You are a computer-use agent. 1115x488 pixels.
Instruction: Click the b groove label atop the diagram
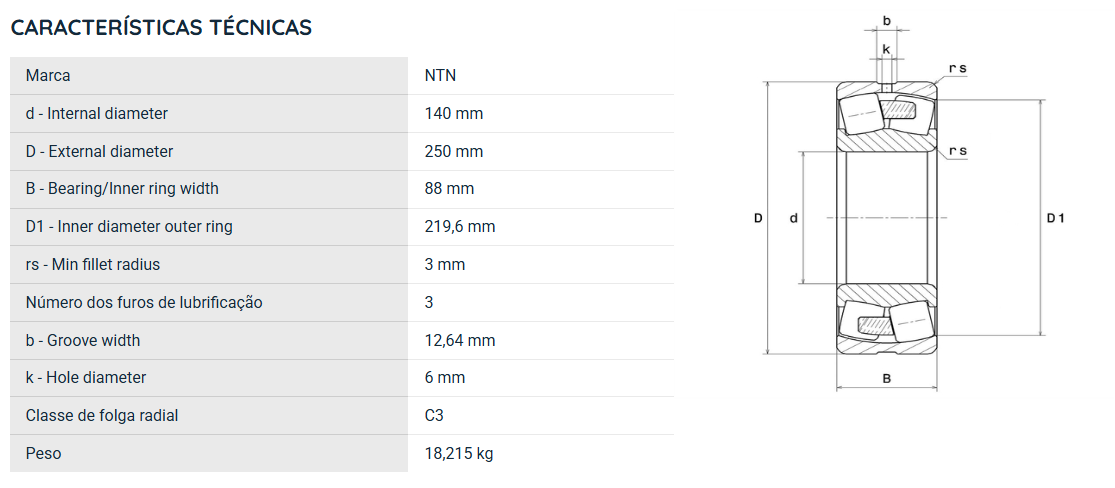click(x=887, y=21)
